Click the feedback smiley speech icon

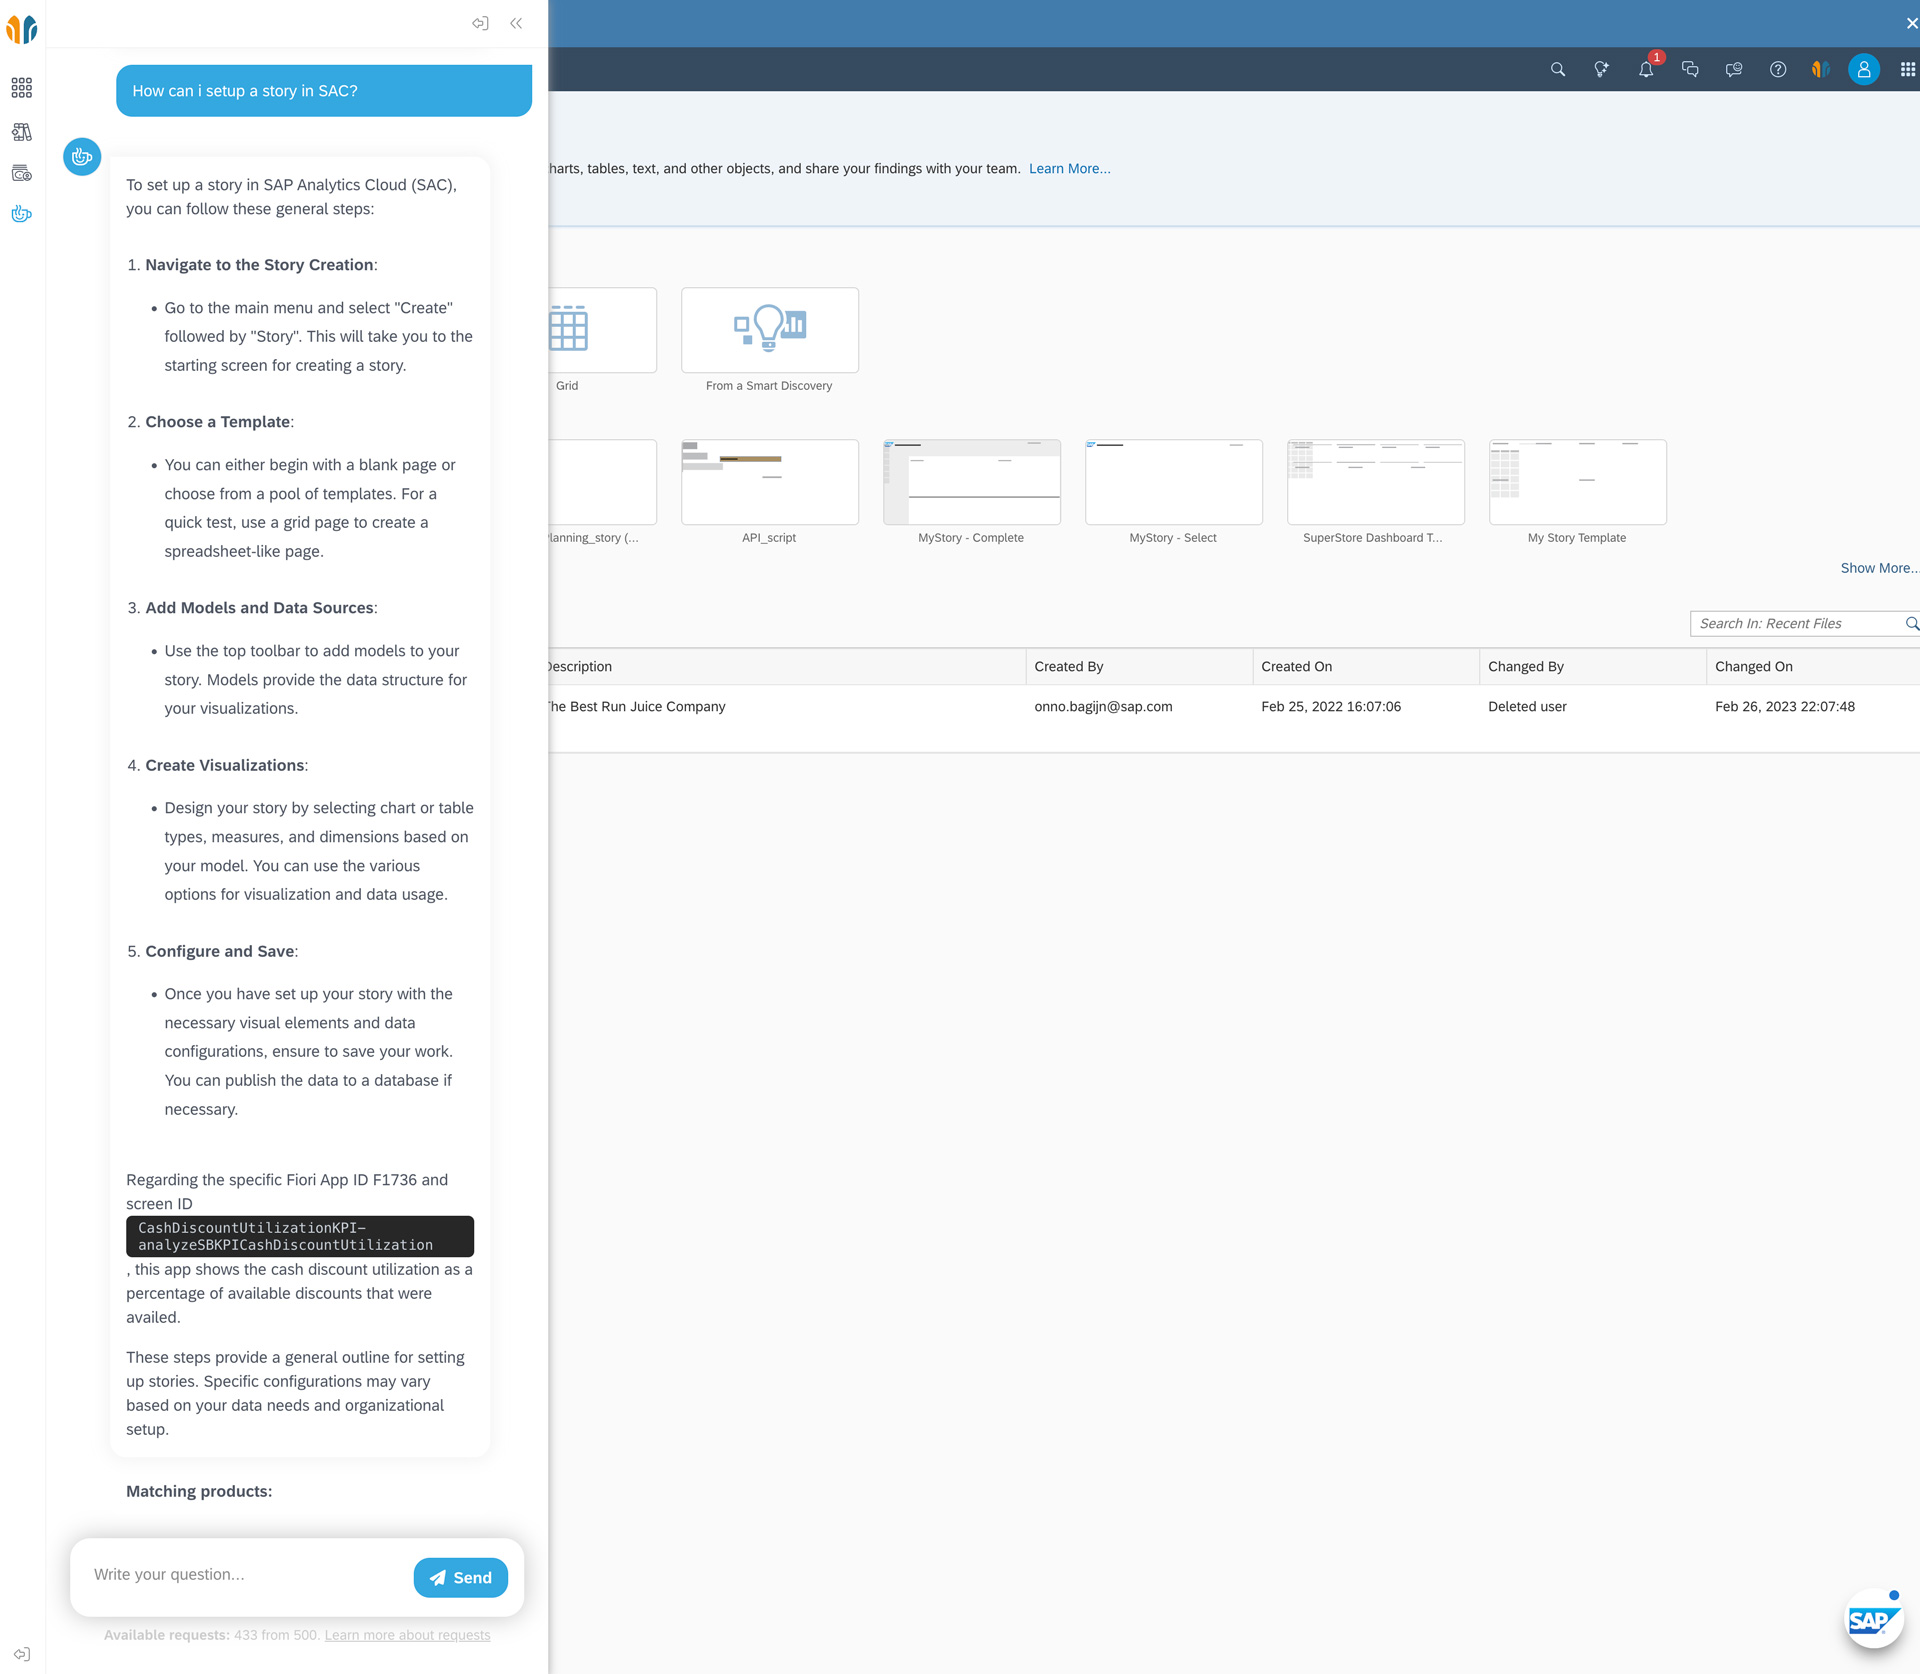pyautogui.click(x=1733, y=70)
